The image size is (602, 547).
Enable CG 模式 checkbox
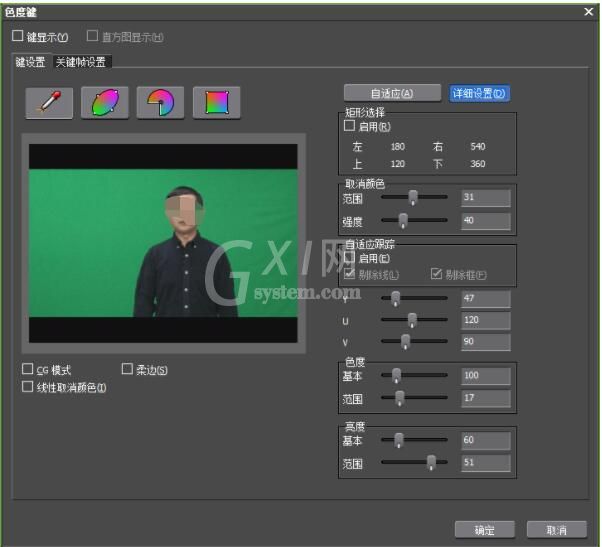pos(27,369)
